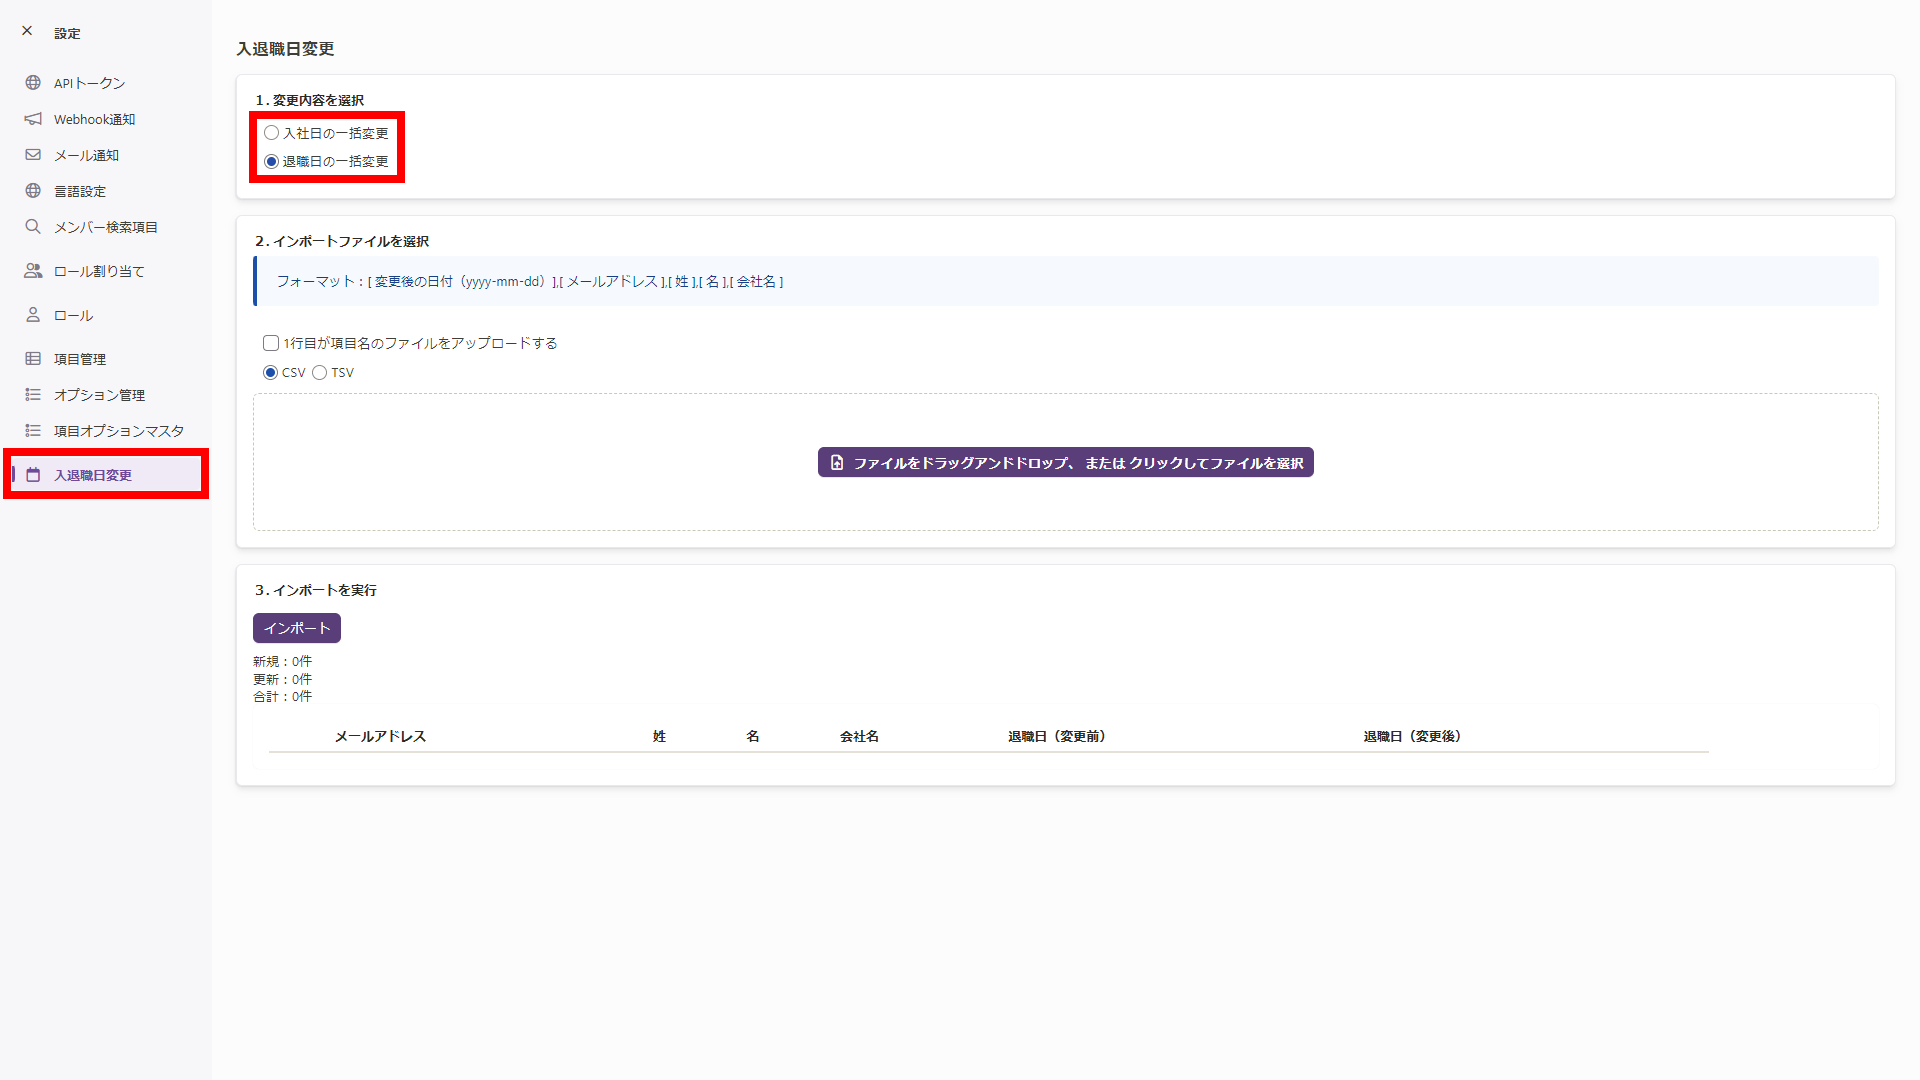Viewport: 1920px width, 1080px height.
Task: Close settings with the X icon
Action: click(x=27, y=31)
